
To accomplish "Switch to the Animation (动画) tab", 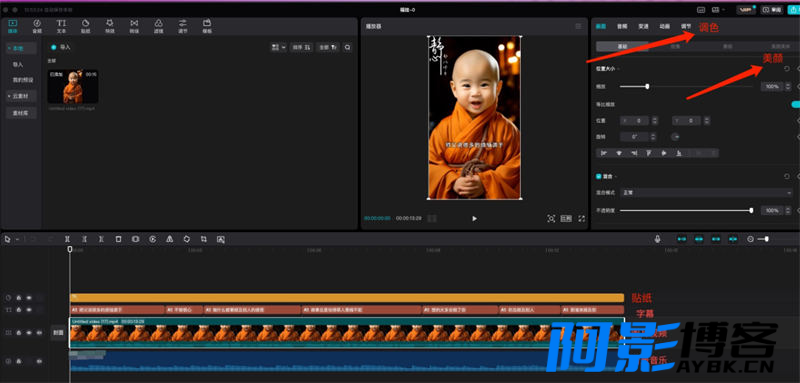I will (x=664, y=26).
